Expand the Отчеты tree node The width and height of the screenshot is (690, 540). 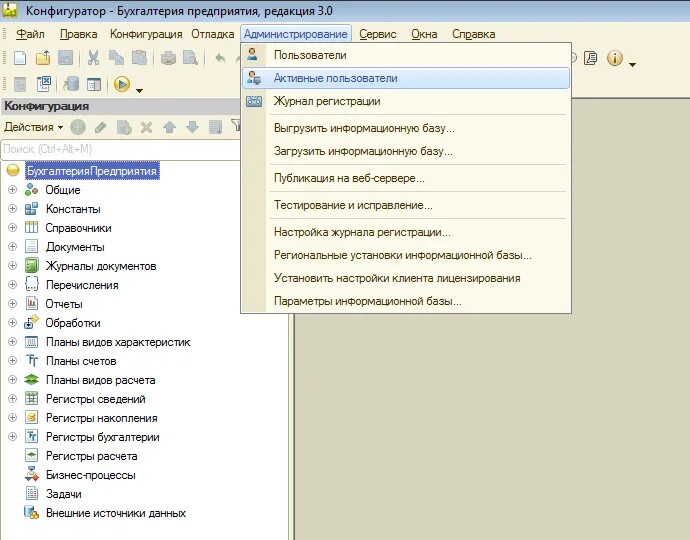click(x=12, y=303)
